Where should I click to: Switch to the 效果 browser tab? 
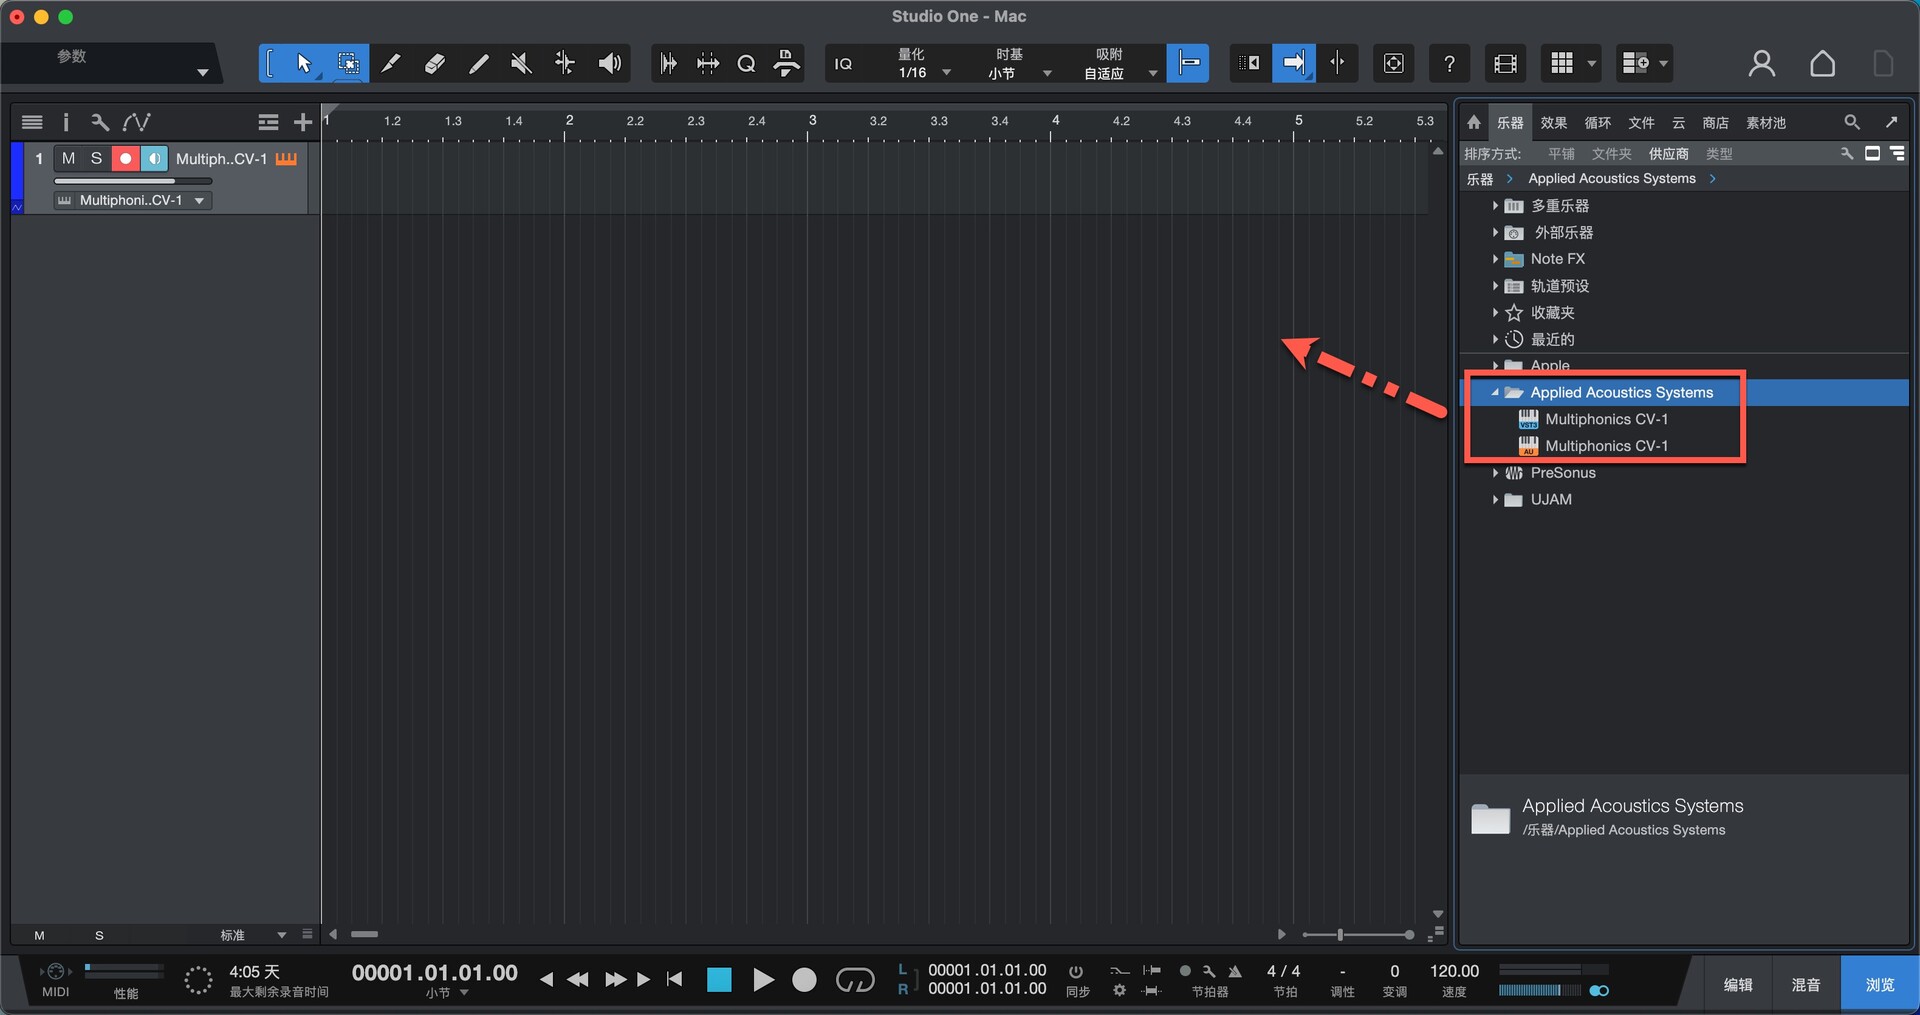click(1554, 123)
